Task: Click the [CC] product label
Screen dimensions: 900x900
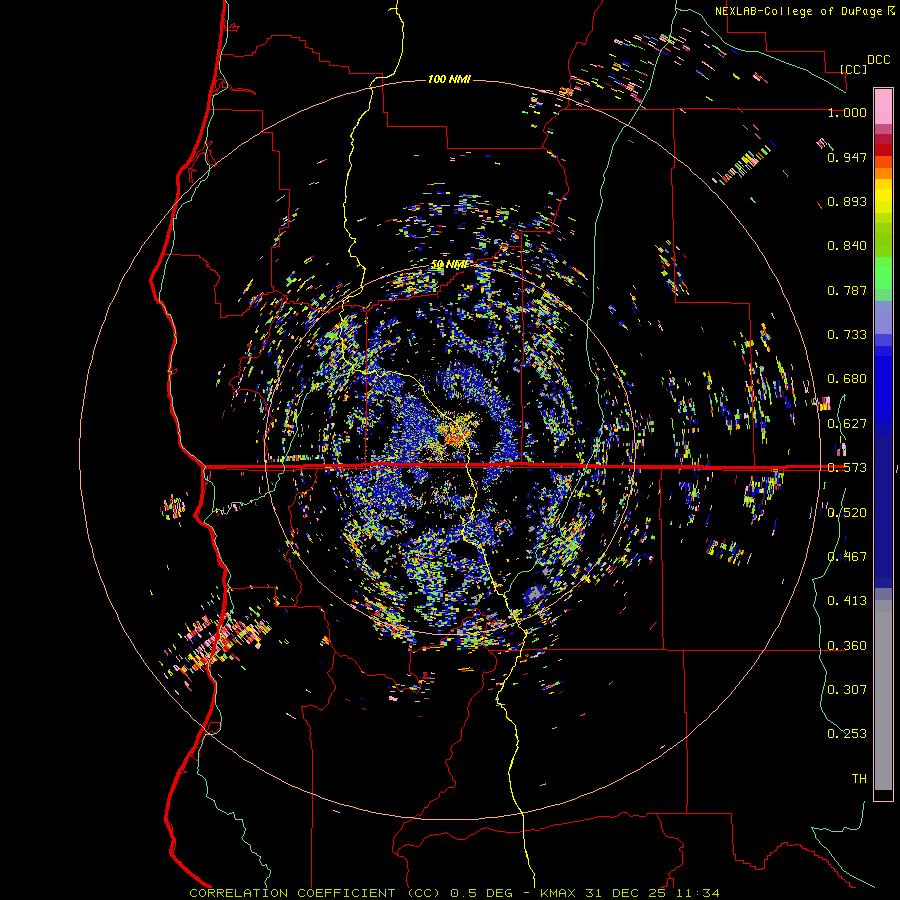Action: [x=854, y=69]
